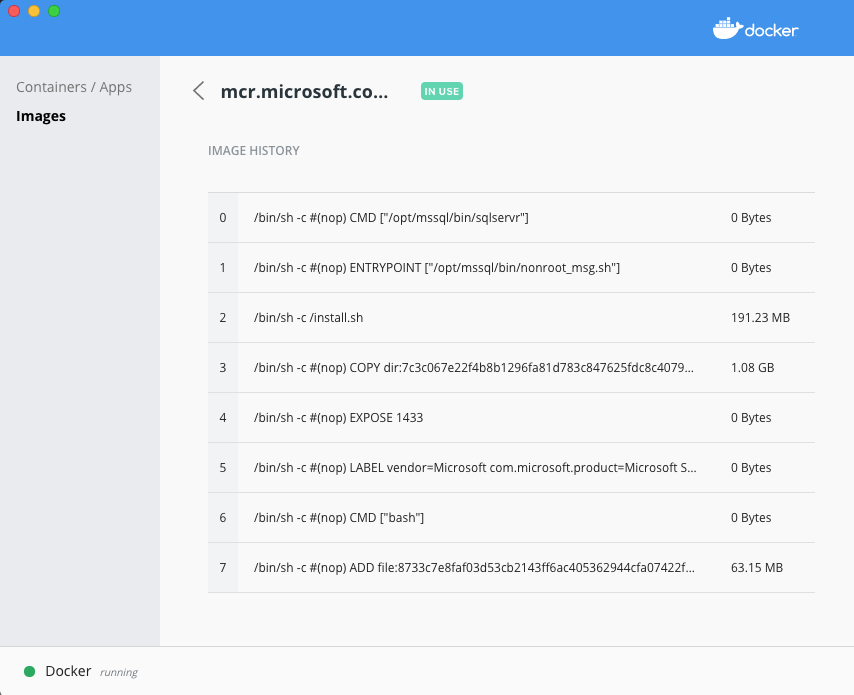Screen dimensions: 854x695
Task: Click the 191.23 MB size value
Action: pyautogui.click(x=760, y=318)
